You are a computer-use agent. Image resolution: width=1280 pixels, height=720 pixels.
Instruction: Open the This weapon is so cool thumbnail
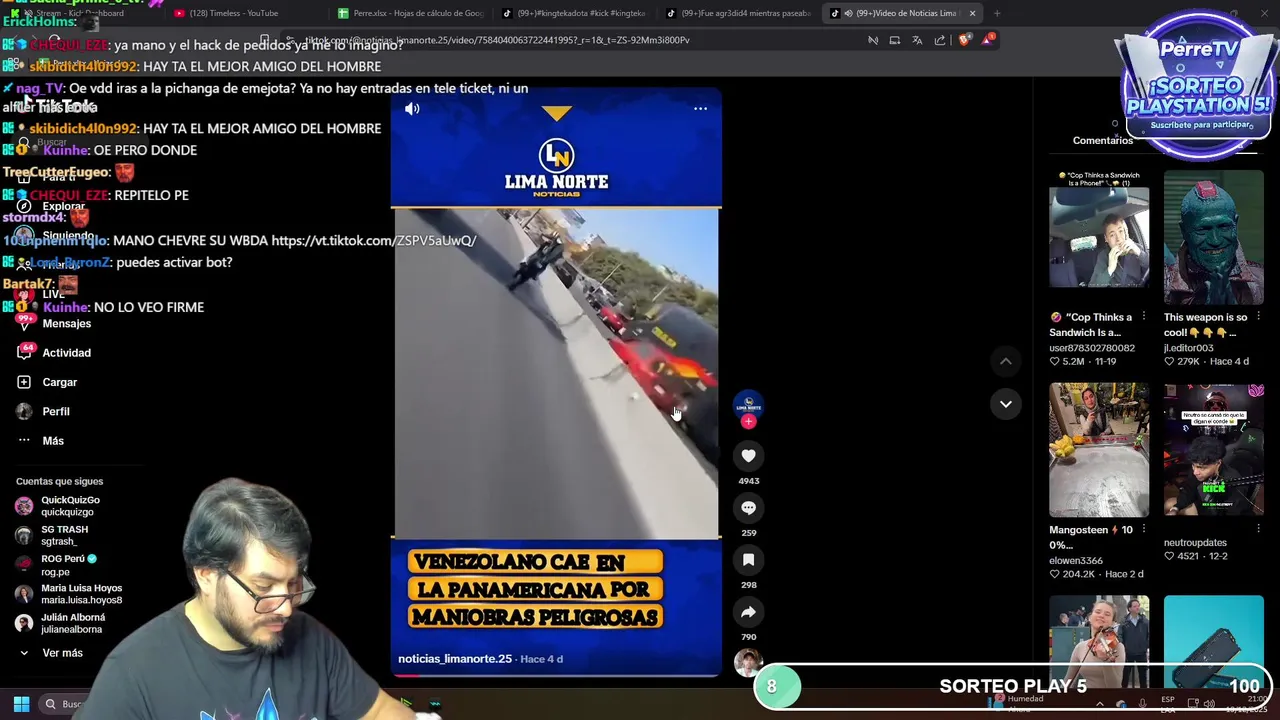click(1213, 237)
